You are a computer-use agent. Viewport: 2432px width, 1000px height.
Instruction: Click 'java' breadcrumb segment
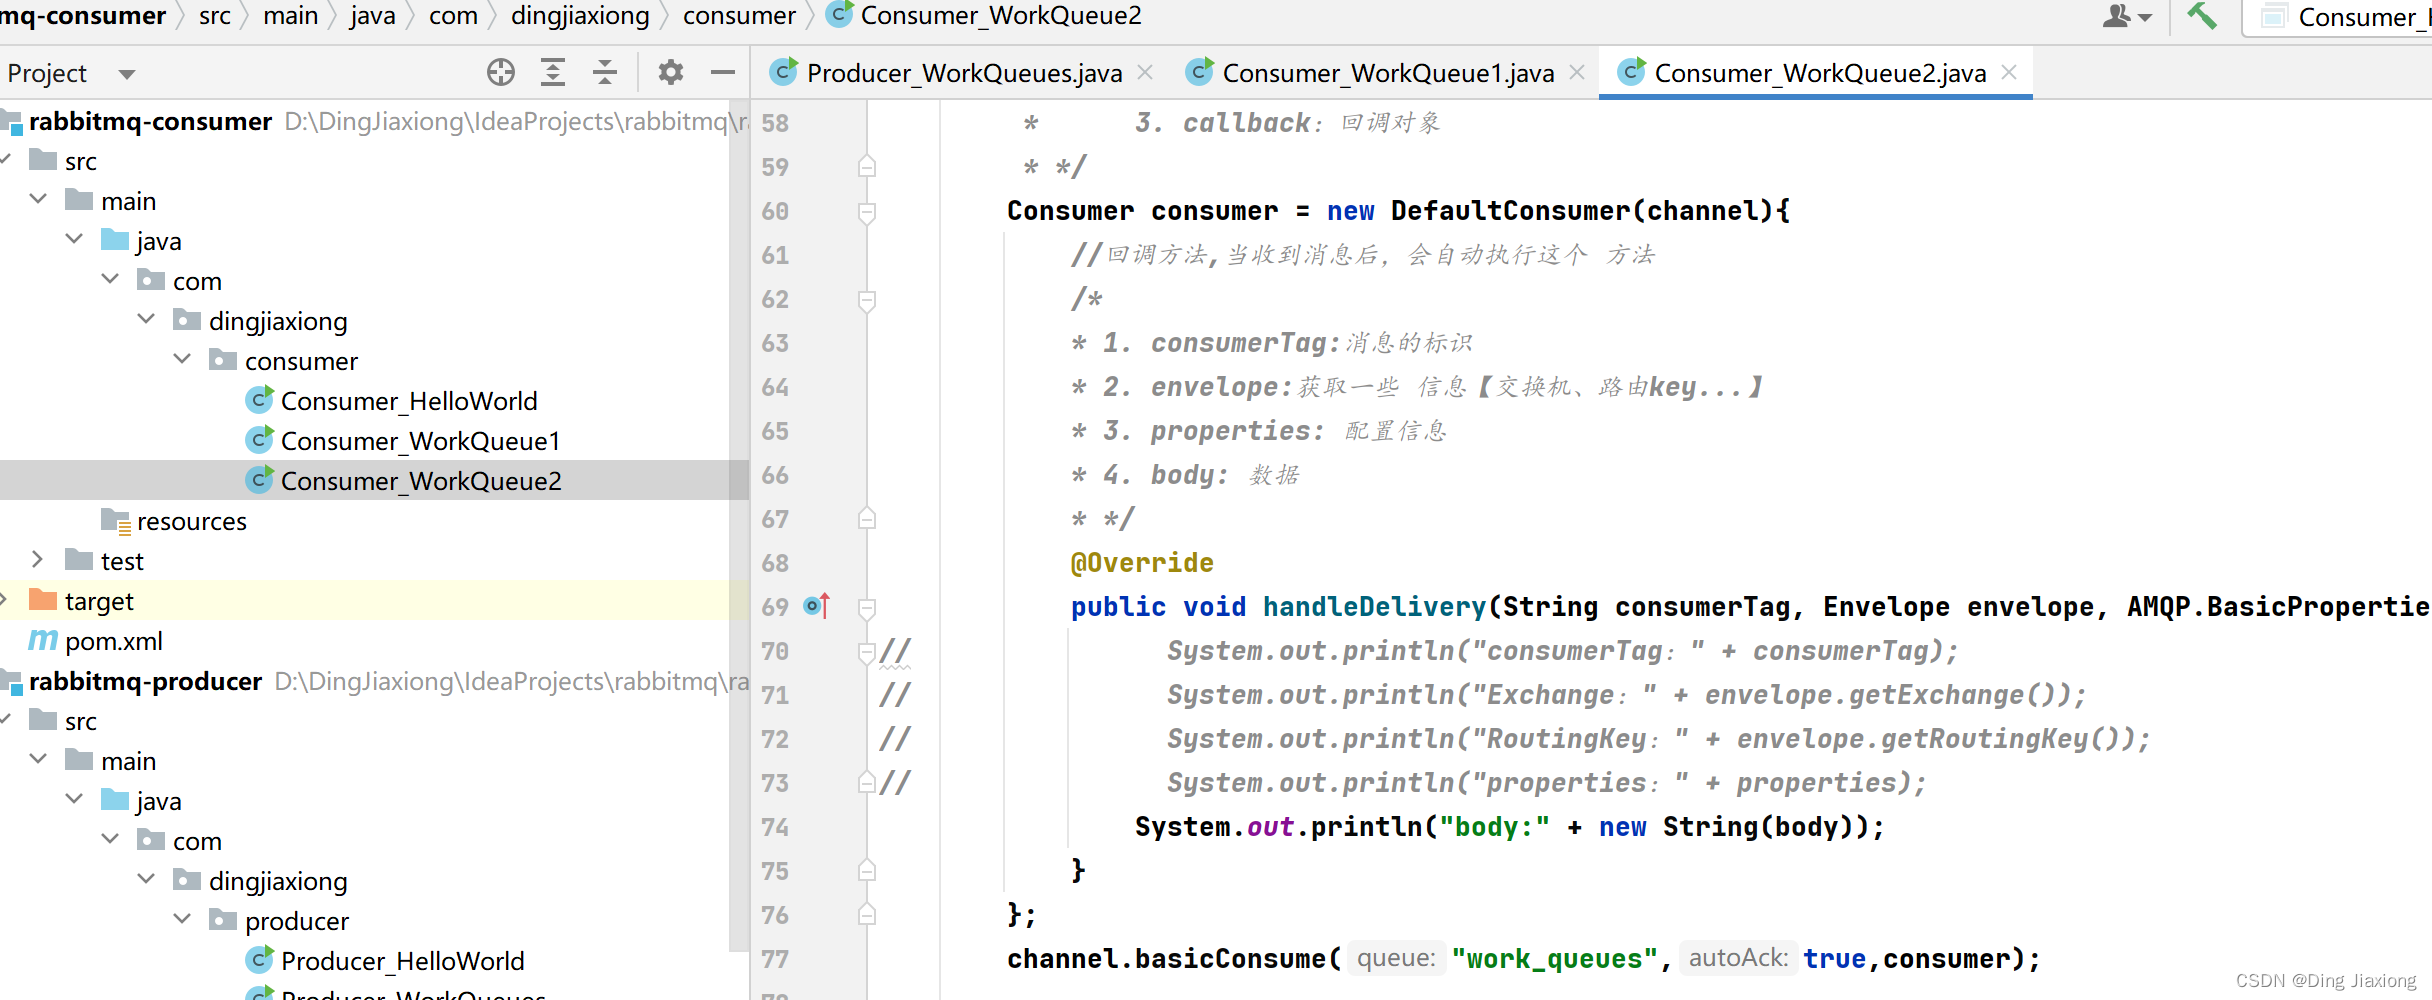(x=373, y=16)
